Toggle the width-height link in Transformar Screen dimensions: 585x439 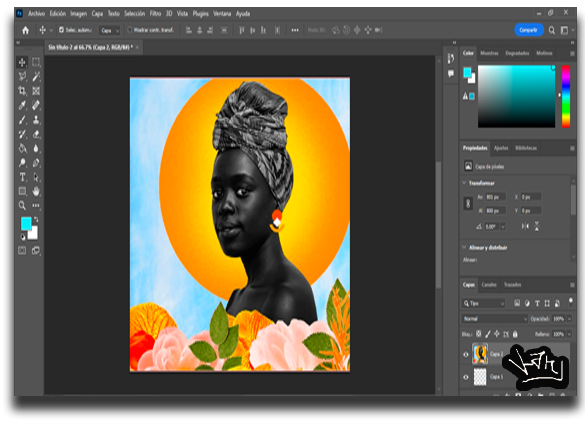468,204
